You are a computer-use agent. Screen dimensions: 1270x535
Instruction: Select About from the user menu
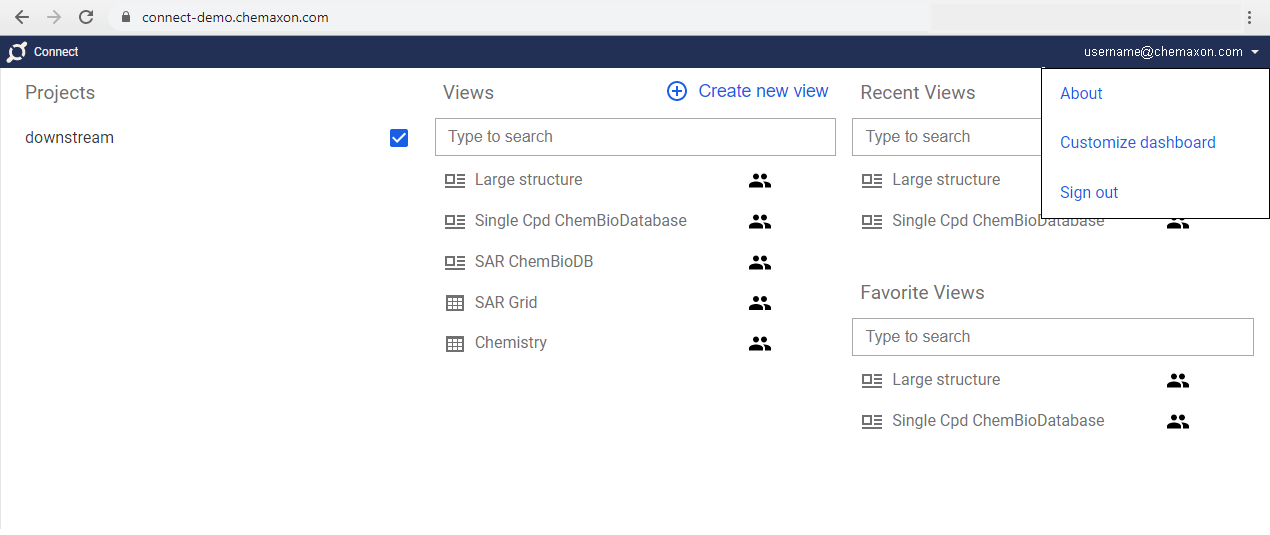point(1081,93)
